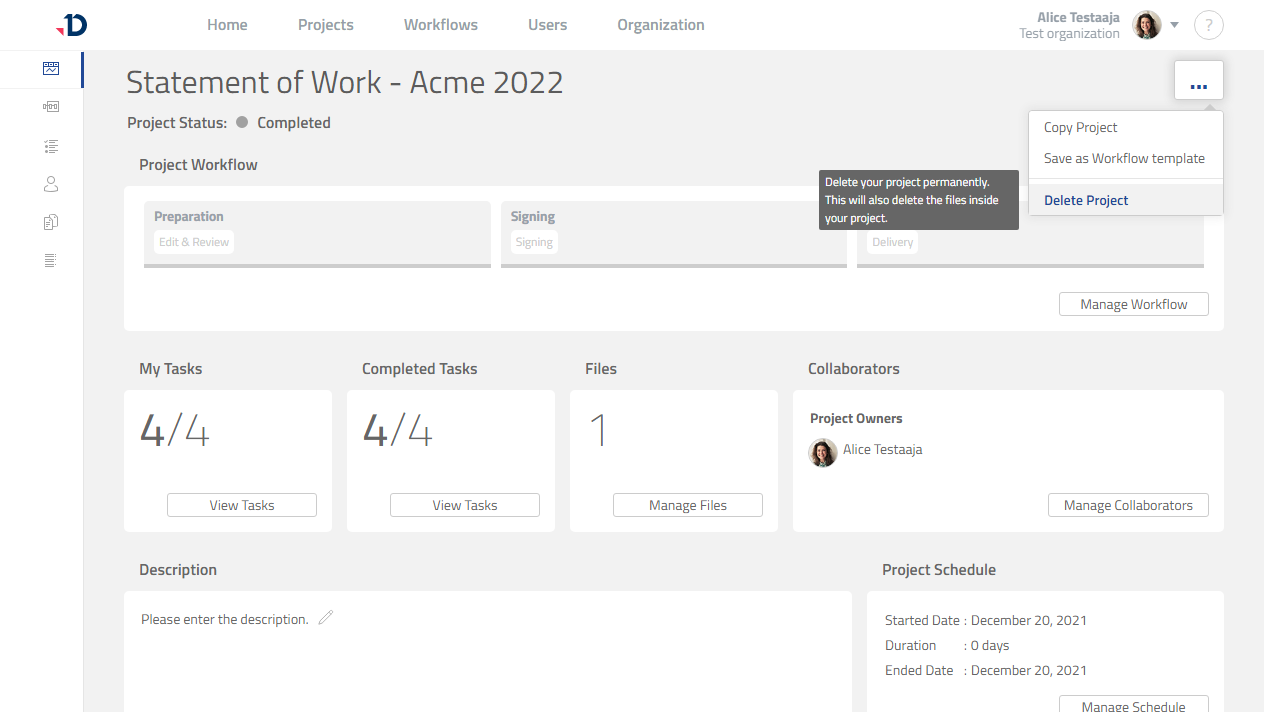The height and width of the screenshot is (712, 1264).
Task: Open the files documents icon in sidebar
Action: pyautogui.click(x=51, y=222)
